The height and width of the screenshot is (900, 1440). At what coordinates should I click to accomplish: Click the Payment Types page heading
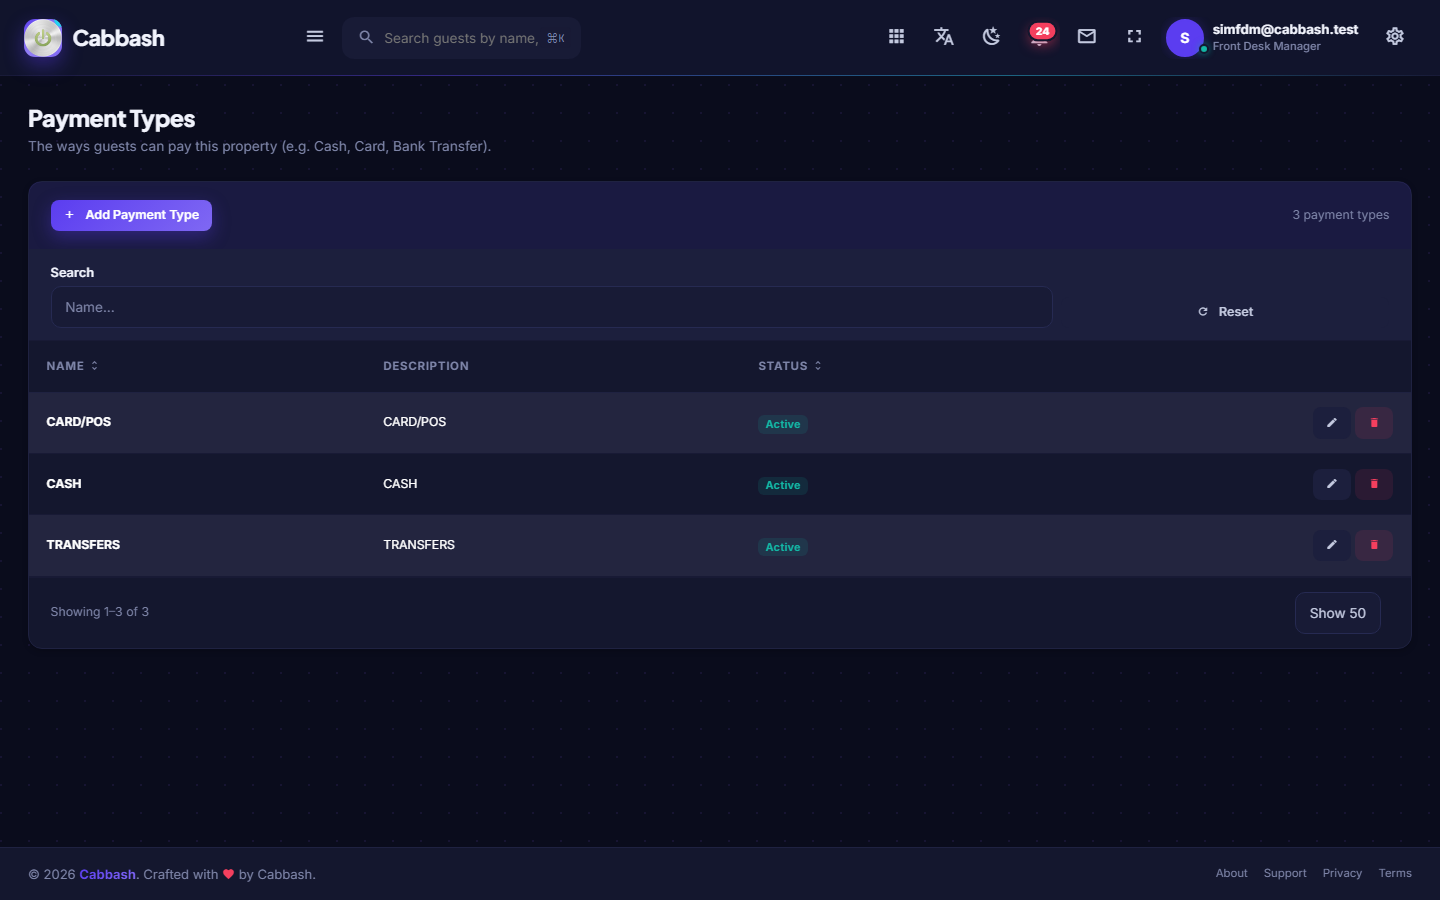click(111, 119)
